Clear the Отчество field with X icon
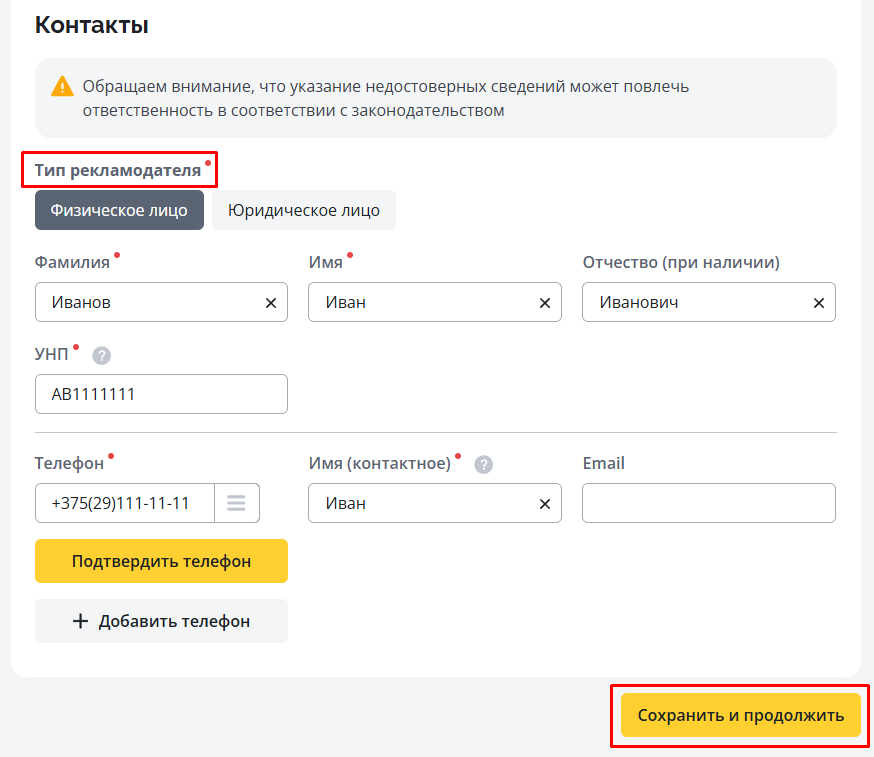This screenshot has height=757, width=874. coord(819,303)
